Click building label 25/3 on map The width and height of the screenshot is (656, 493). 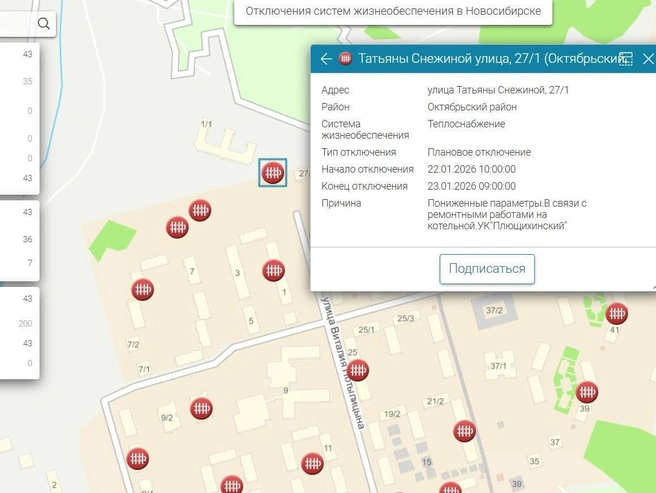coord(405,318)
